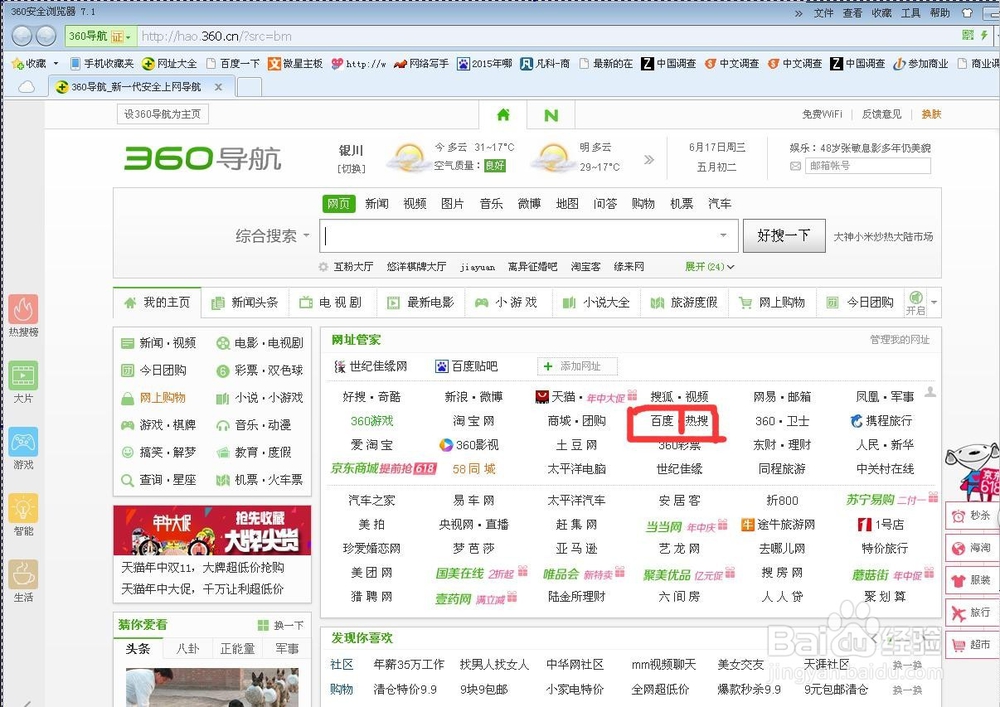
Task: Switch to 八卦 tab in 猜你爱看
Action: point(188,648)
